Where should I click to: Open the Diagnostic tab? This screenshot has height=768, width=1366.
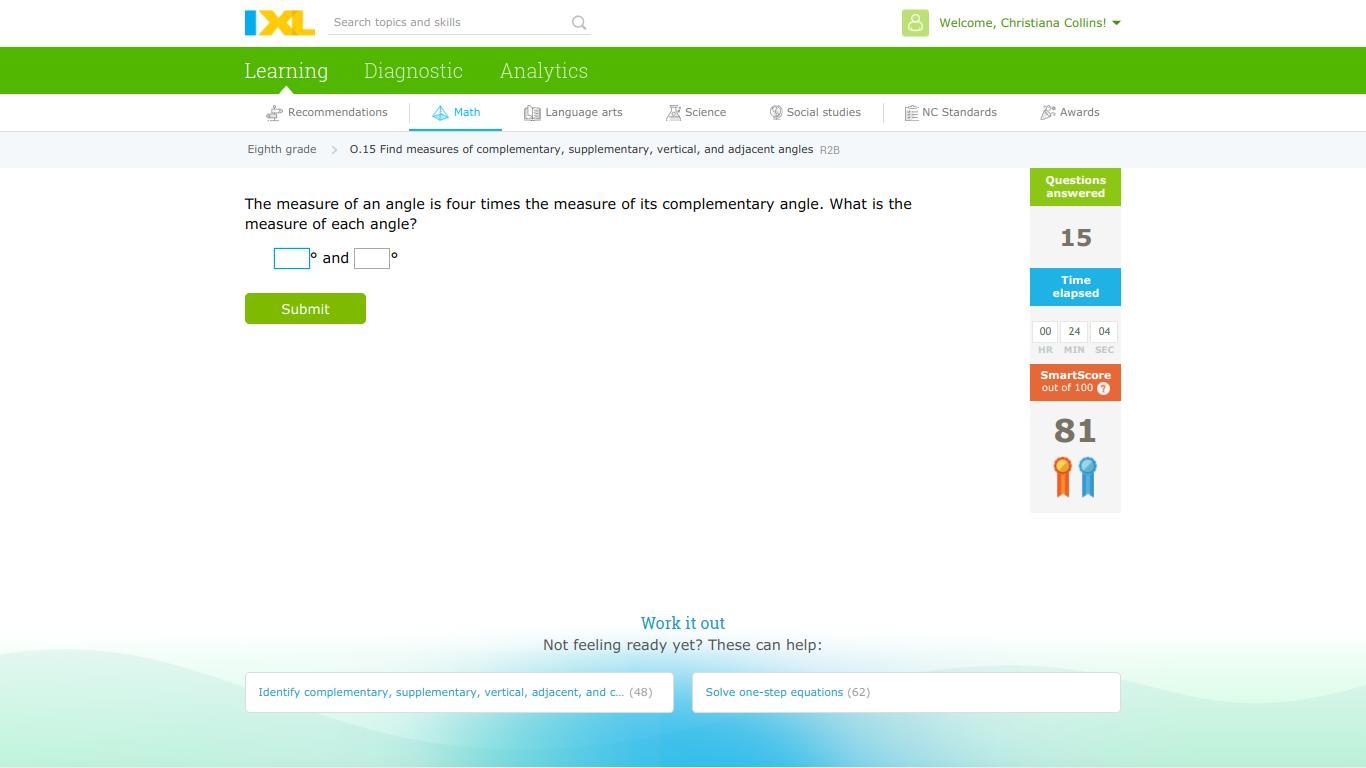tap(413, 71)
